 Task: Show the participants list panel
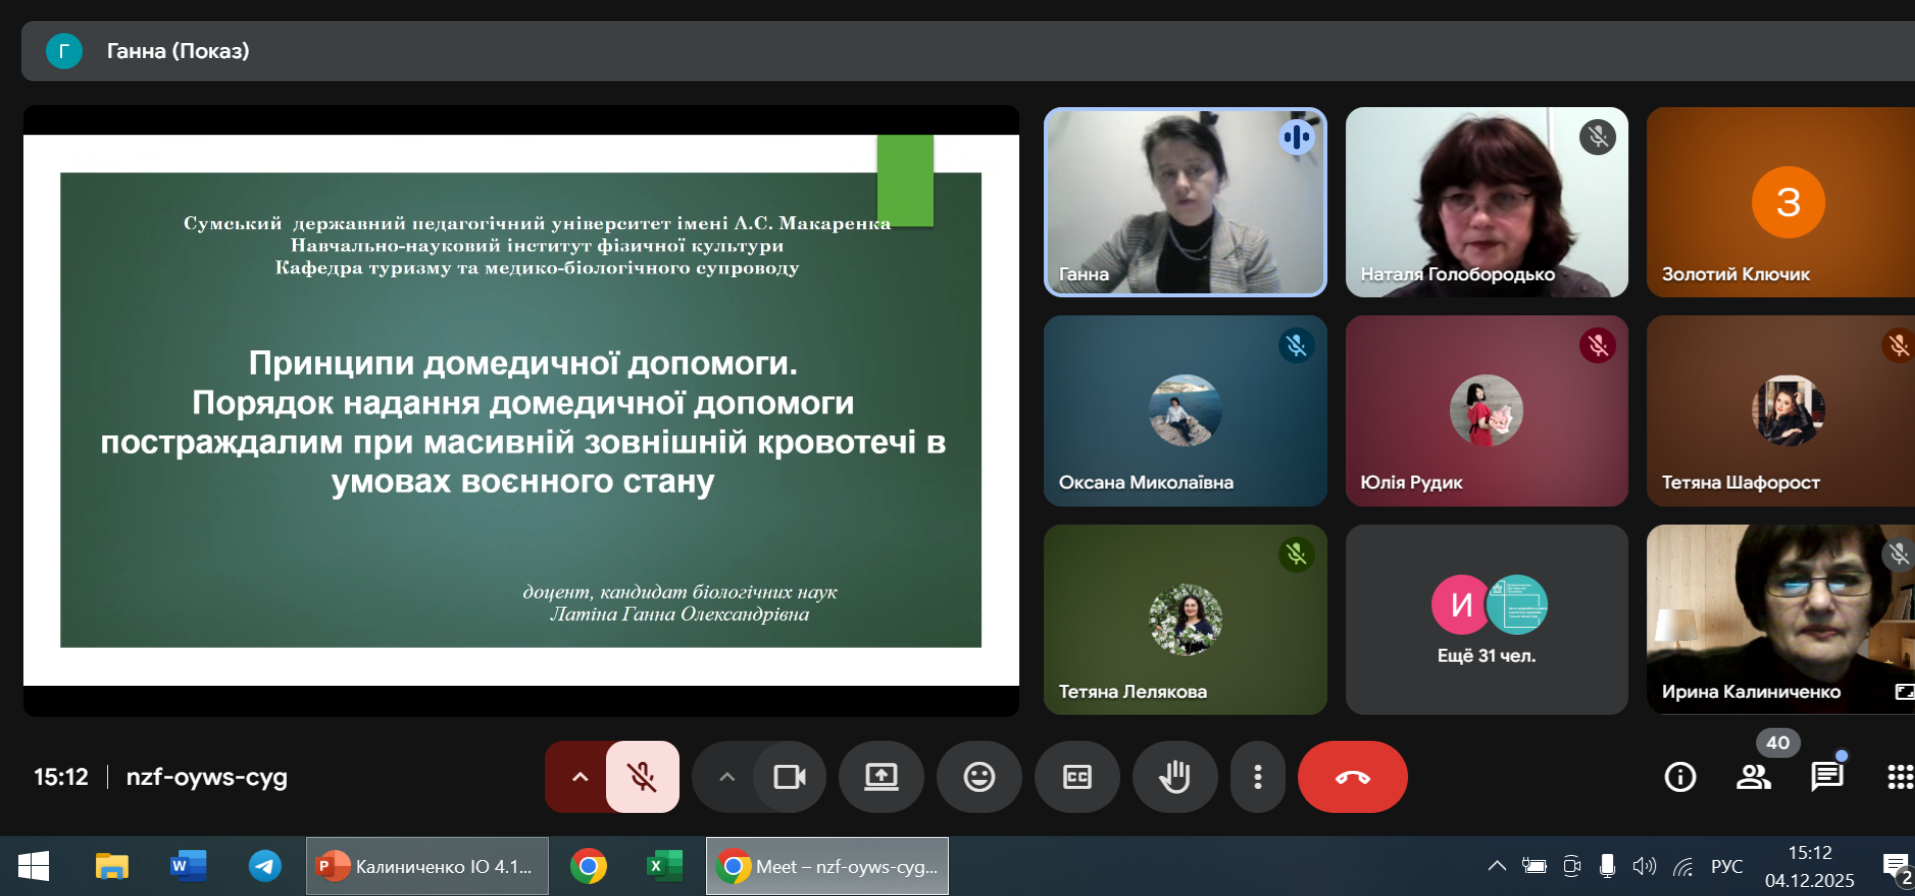click(1753, 777)
